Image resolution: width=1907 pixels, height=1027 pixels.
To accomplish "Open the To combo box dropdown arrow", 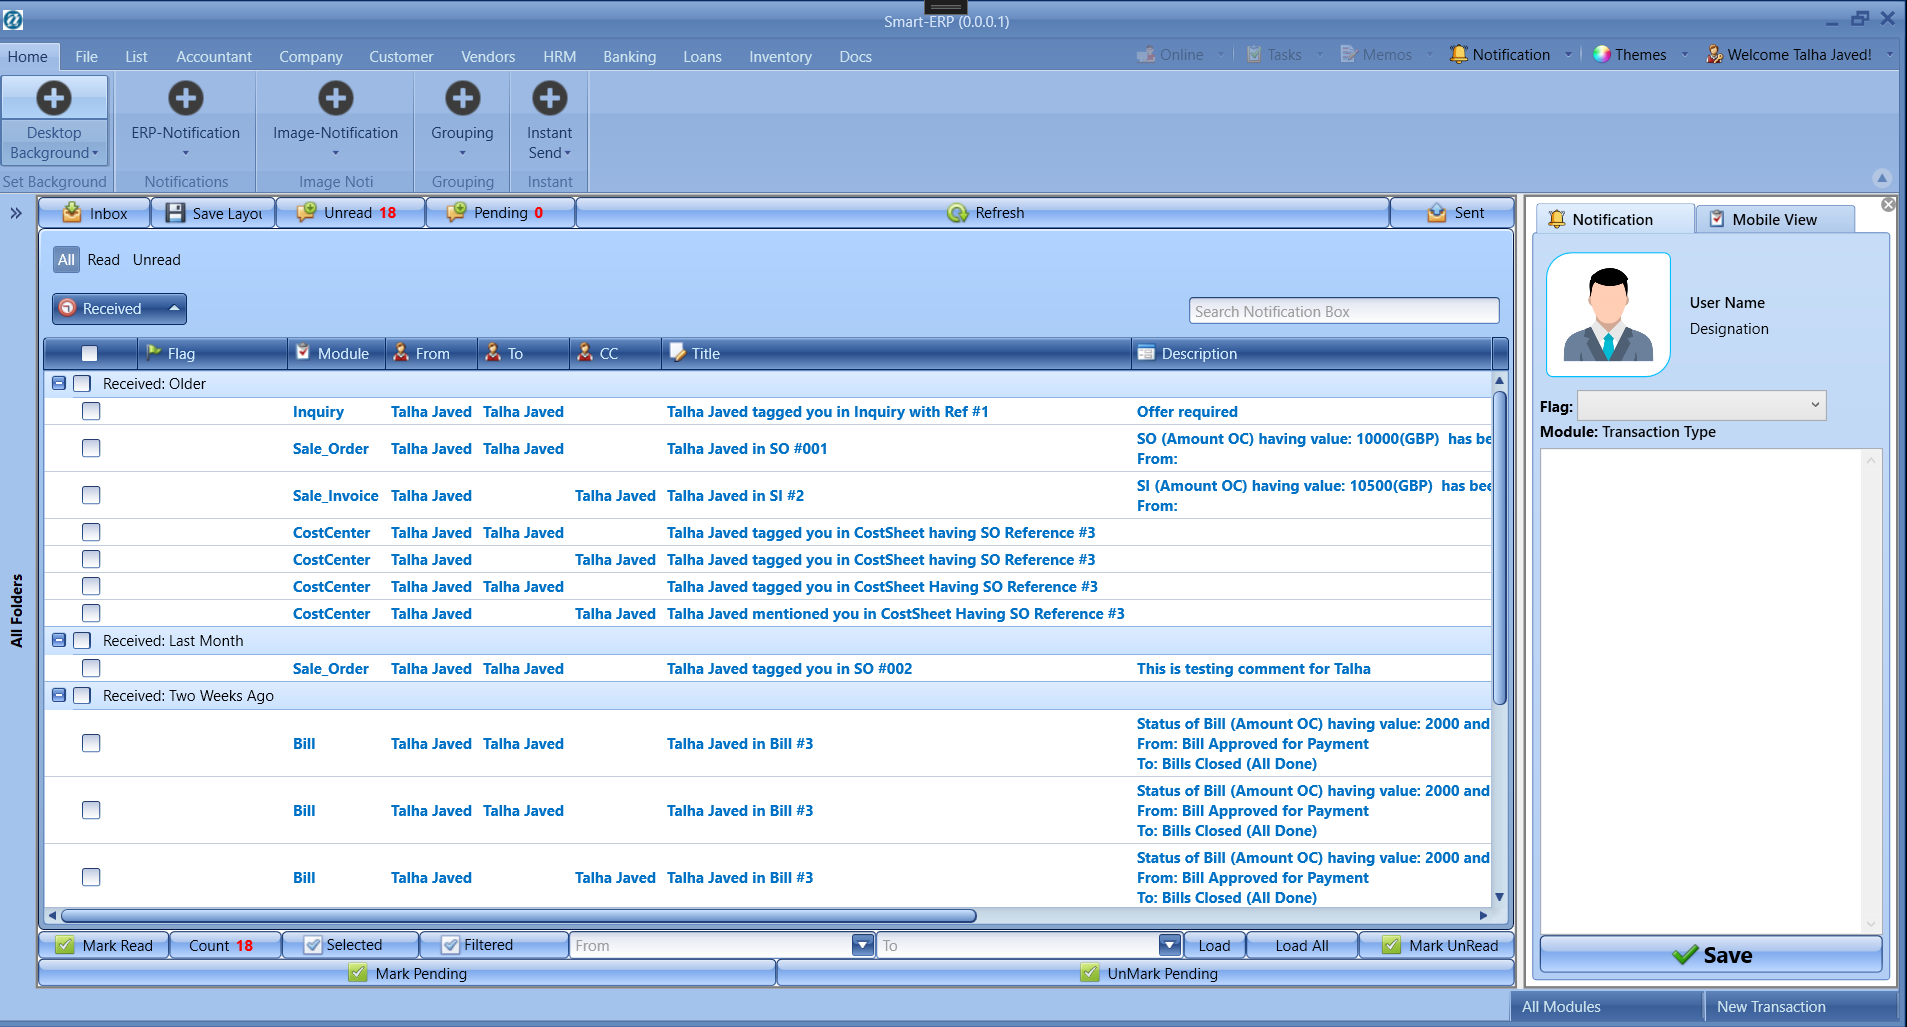I will (1170, 945).
